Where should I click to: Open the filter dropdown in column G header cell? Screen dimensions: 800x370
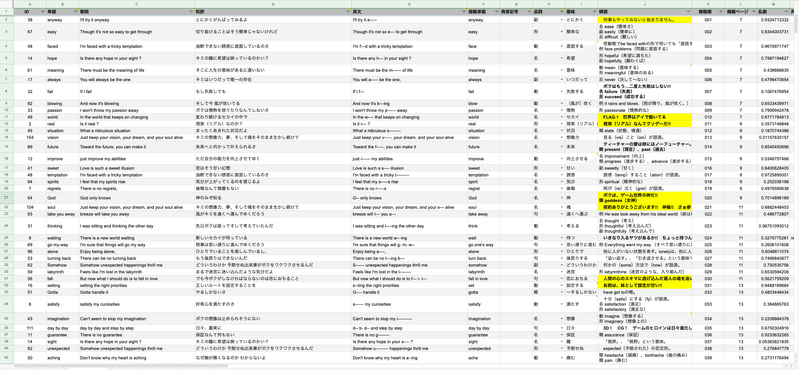point(528,11)
